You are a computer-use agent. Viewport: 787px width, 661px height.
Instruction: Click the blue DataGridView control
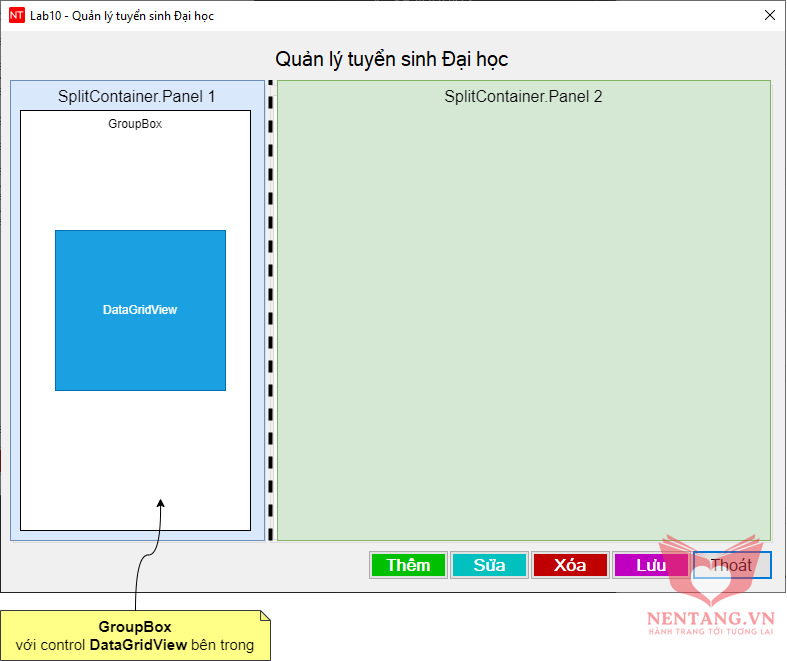click(x=140, y=310)
